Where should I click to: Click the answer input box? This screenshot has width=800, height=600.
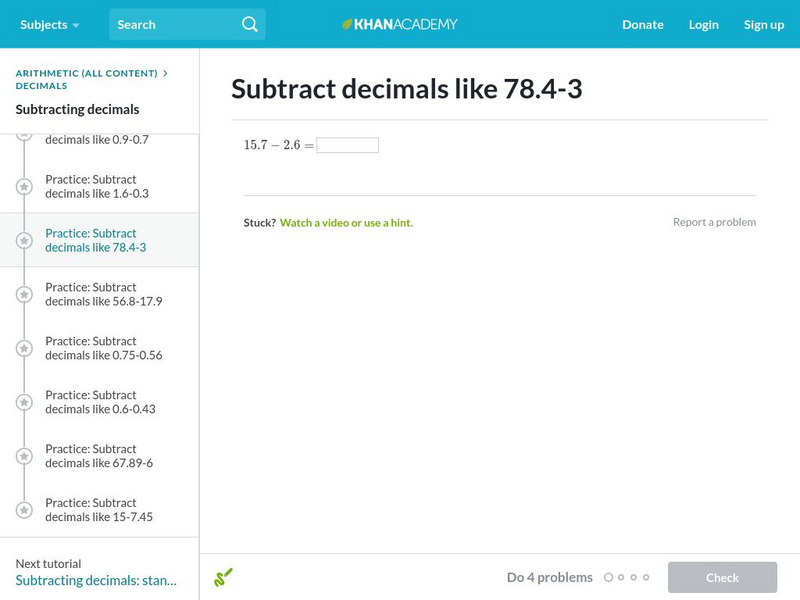coord(347,145)
